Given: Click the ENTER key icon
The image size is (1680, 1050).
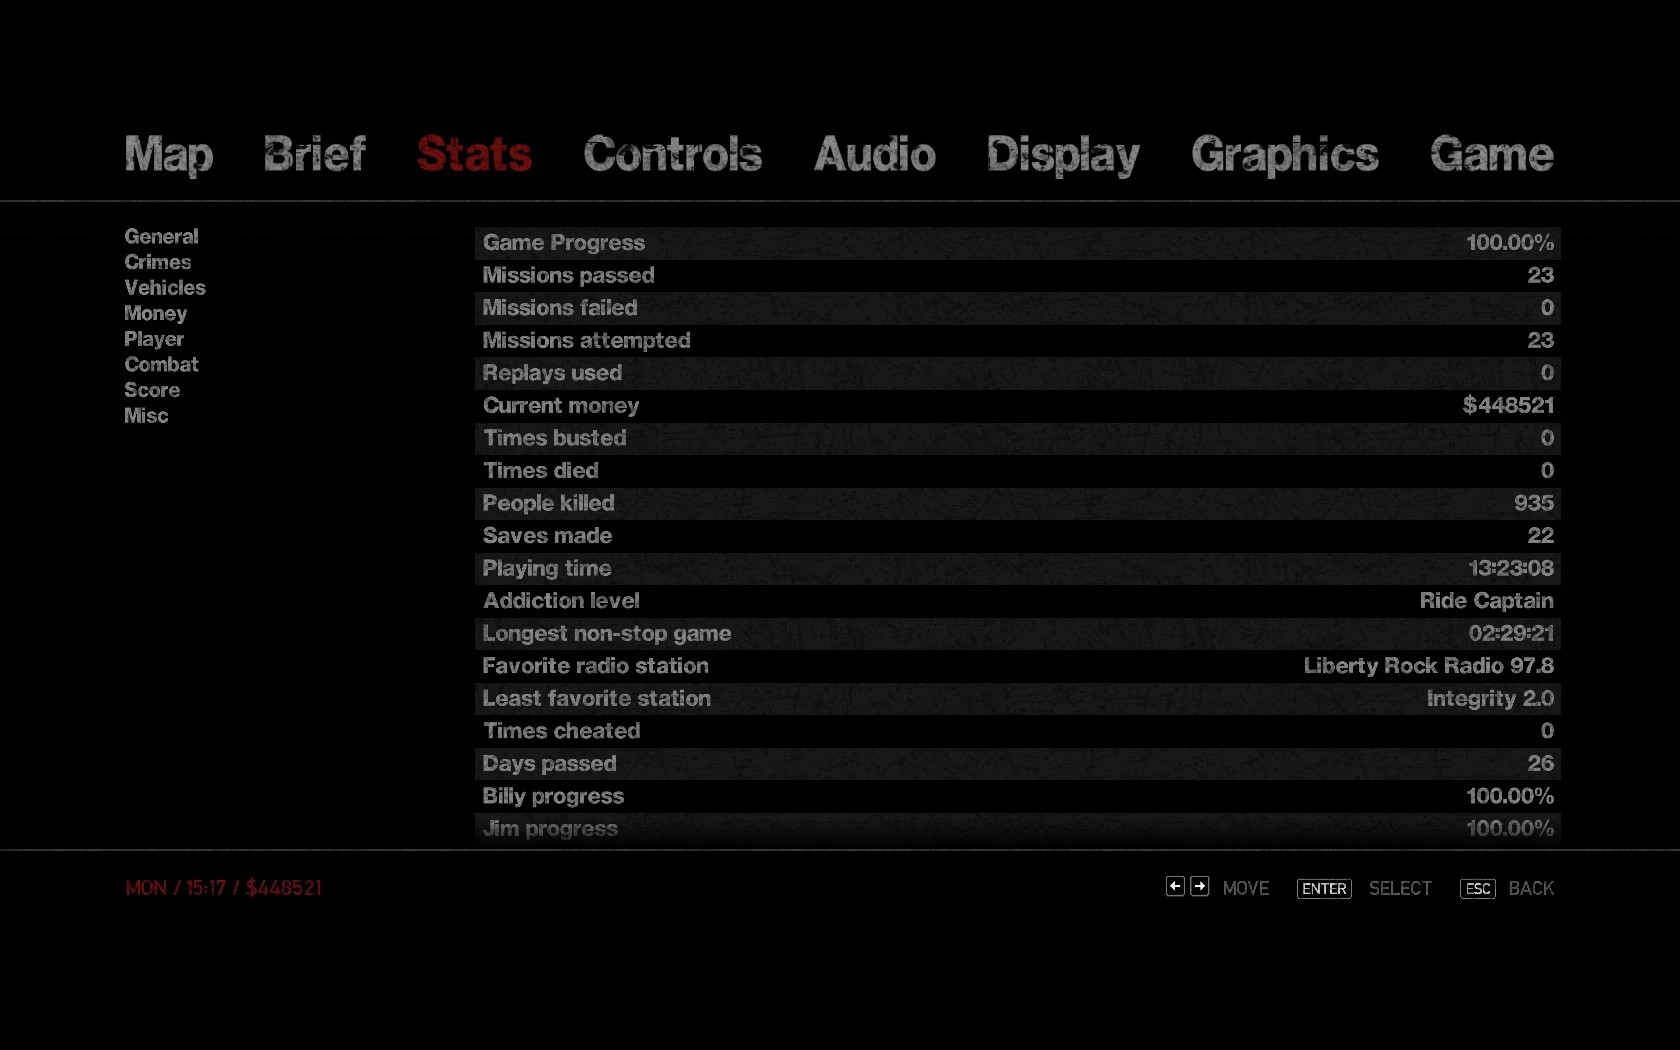Looking at the screenshot, I should click(1324, 889).
